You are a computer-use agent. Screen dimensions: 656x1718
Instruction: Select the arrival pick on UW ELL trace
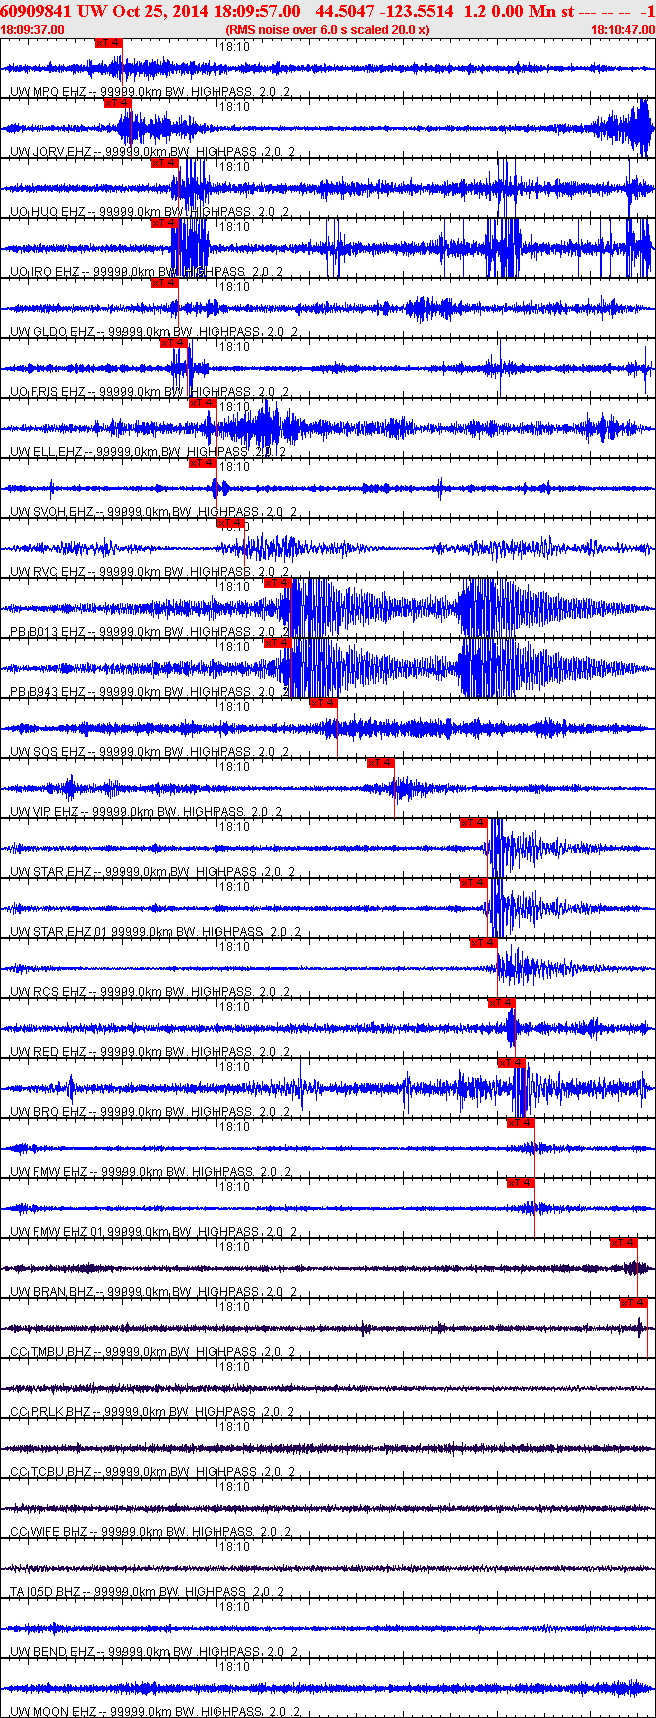[202, 403]
